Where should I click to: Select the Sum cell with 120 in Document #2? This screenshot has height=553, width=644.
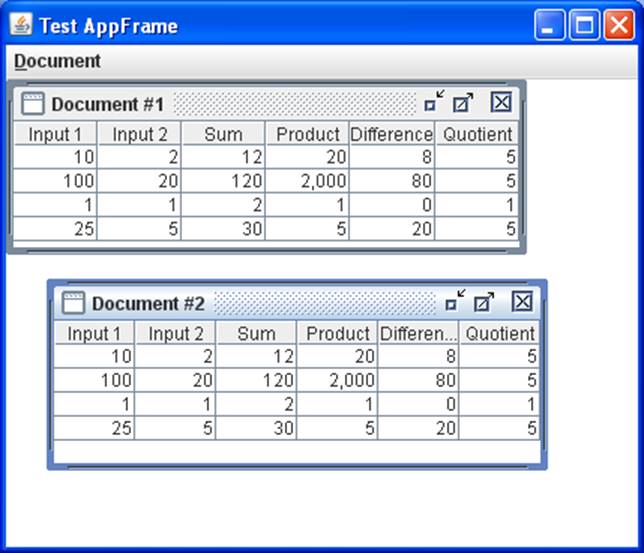click(256, 380)
